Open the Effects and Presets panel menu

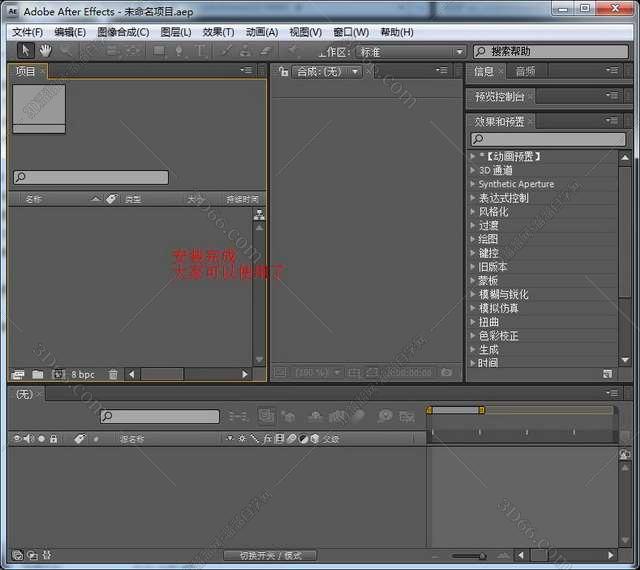611,120
